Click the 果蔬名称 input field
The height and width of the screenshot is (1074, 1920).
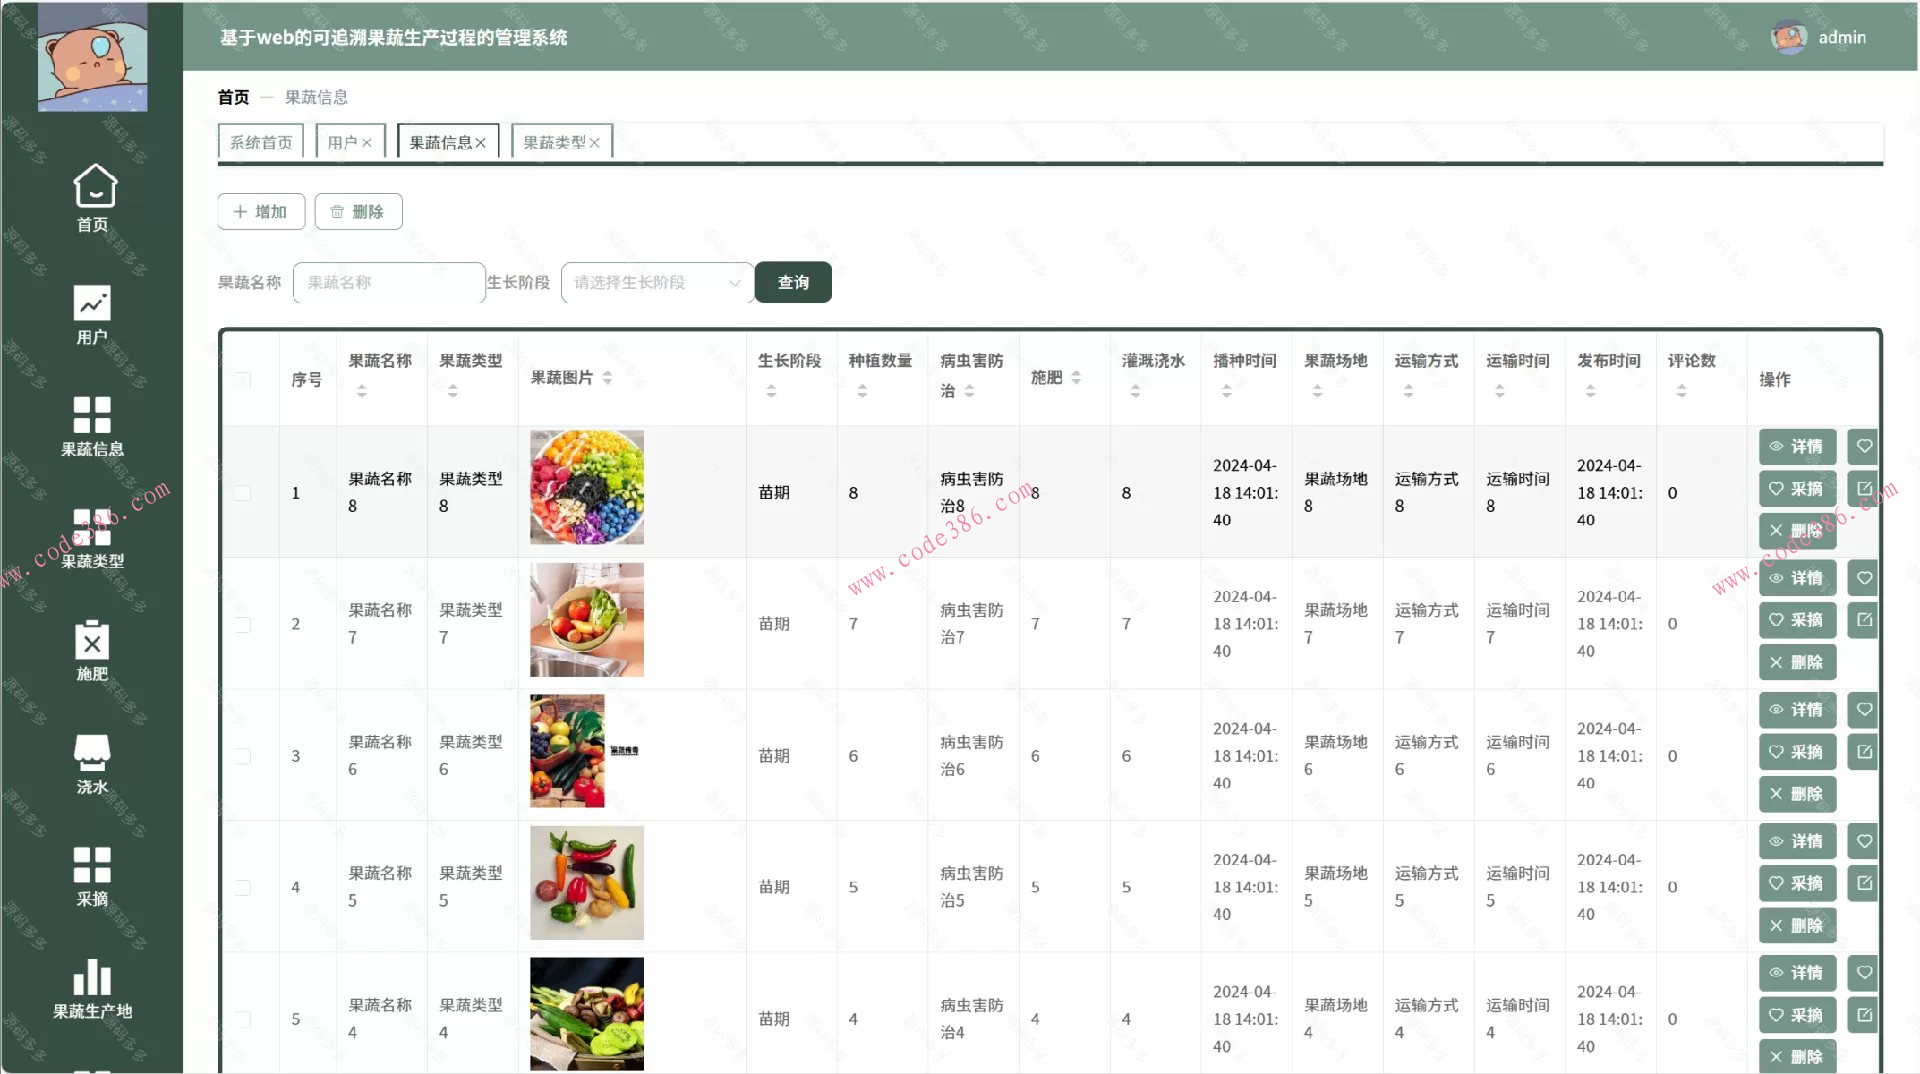coord(389,282)
